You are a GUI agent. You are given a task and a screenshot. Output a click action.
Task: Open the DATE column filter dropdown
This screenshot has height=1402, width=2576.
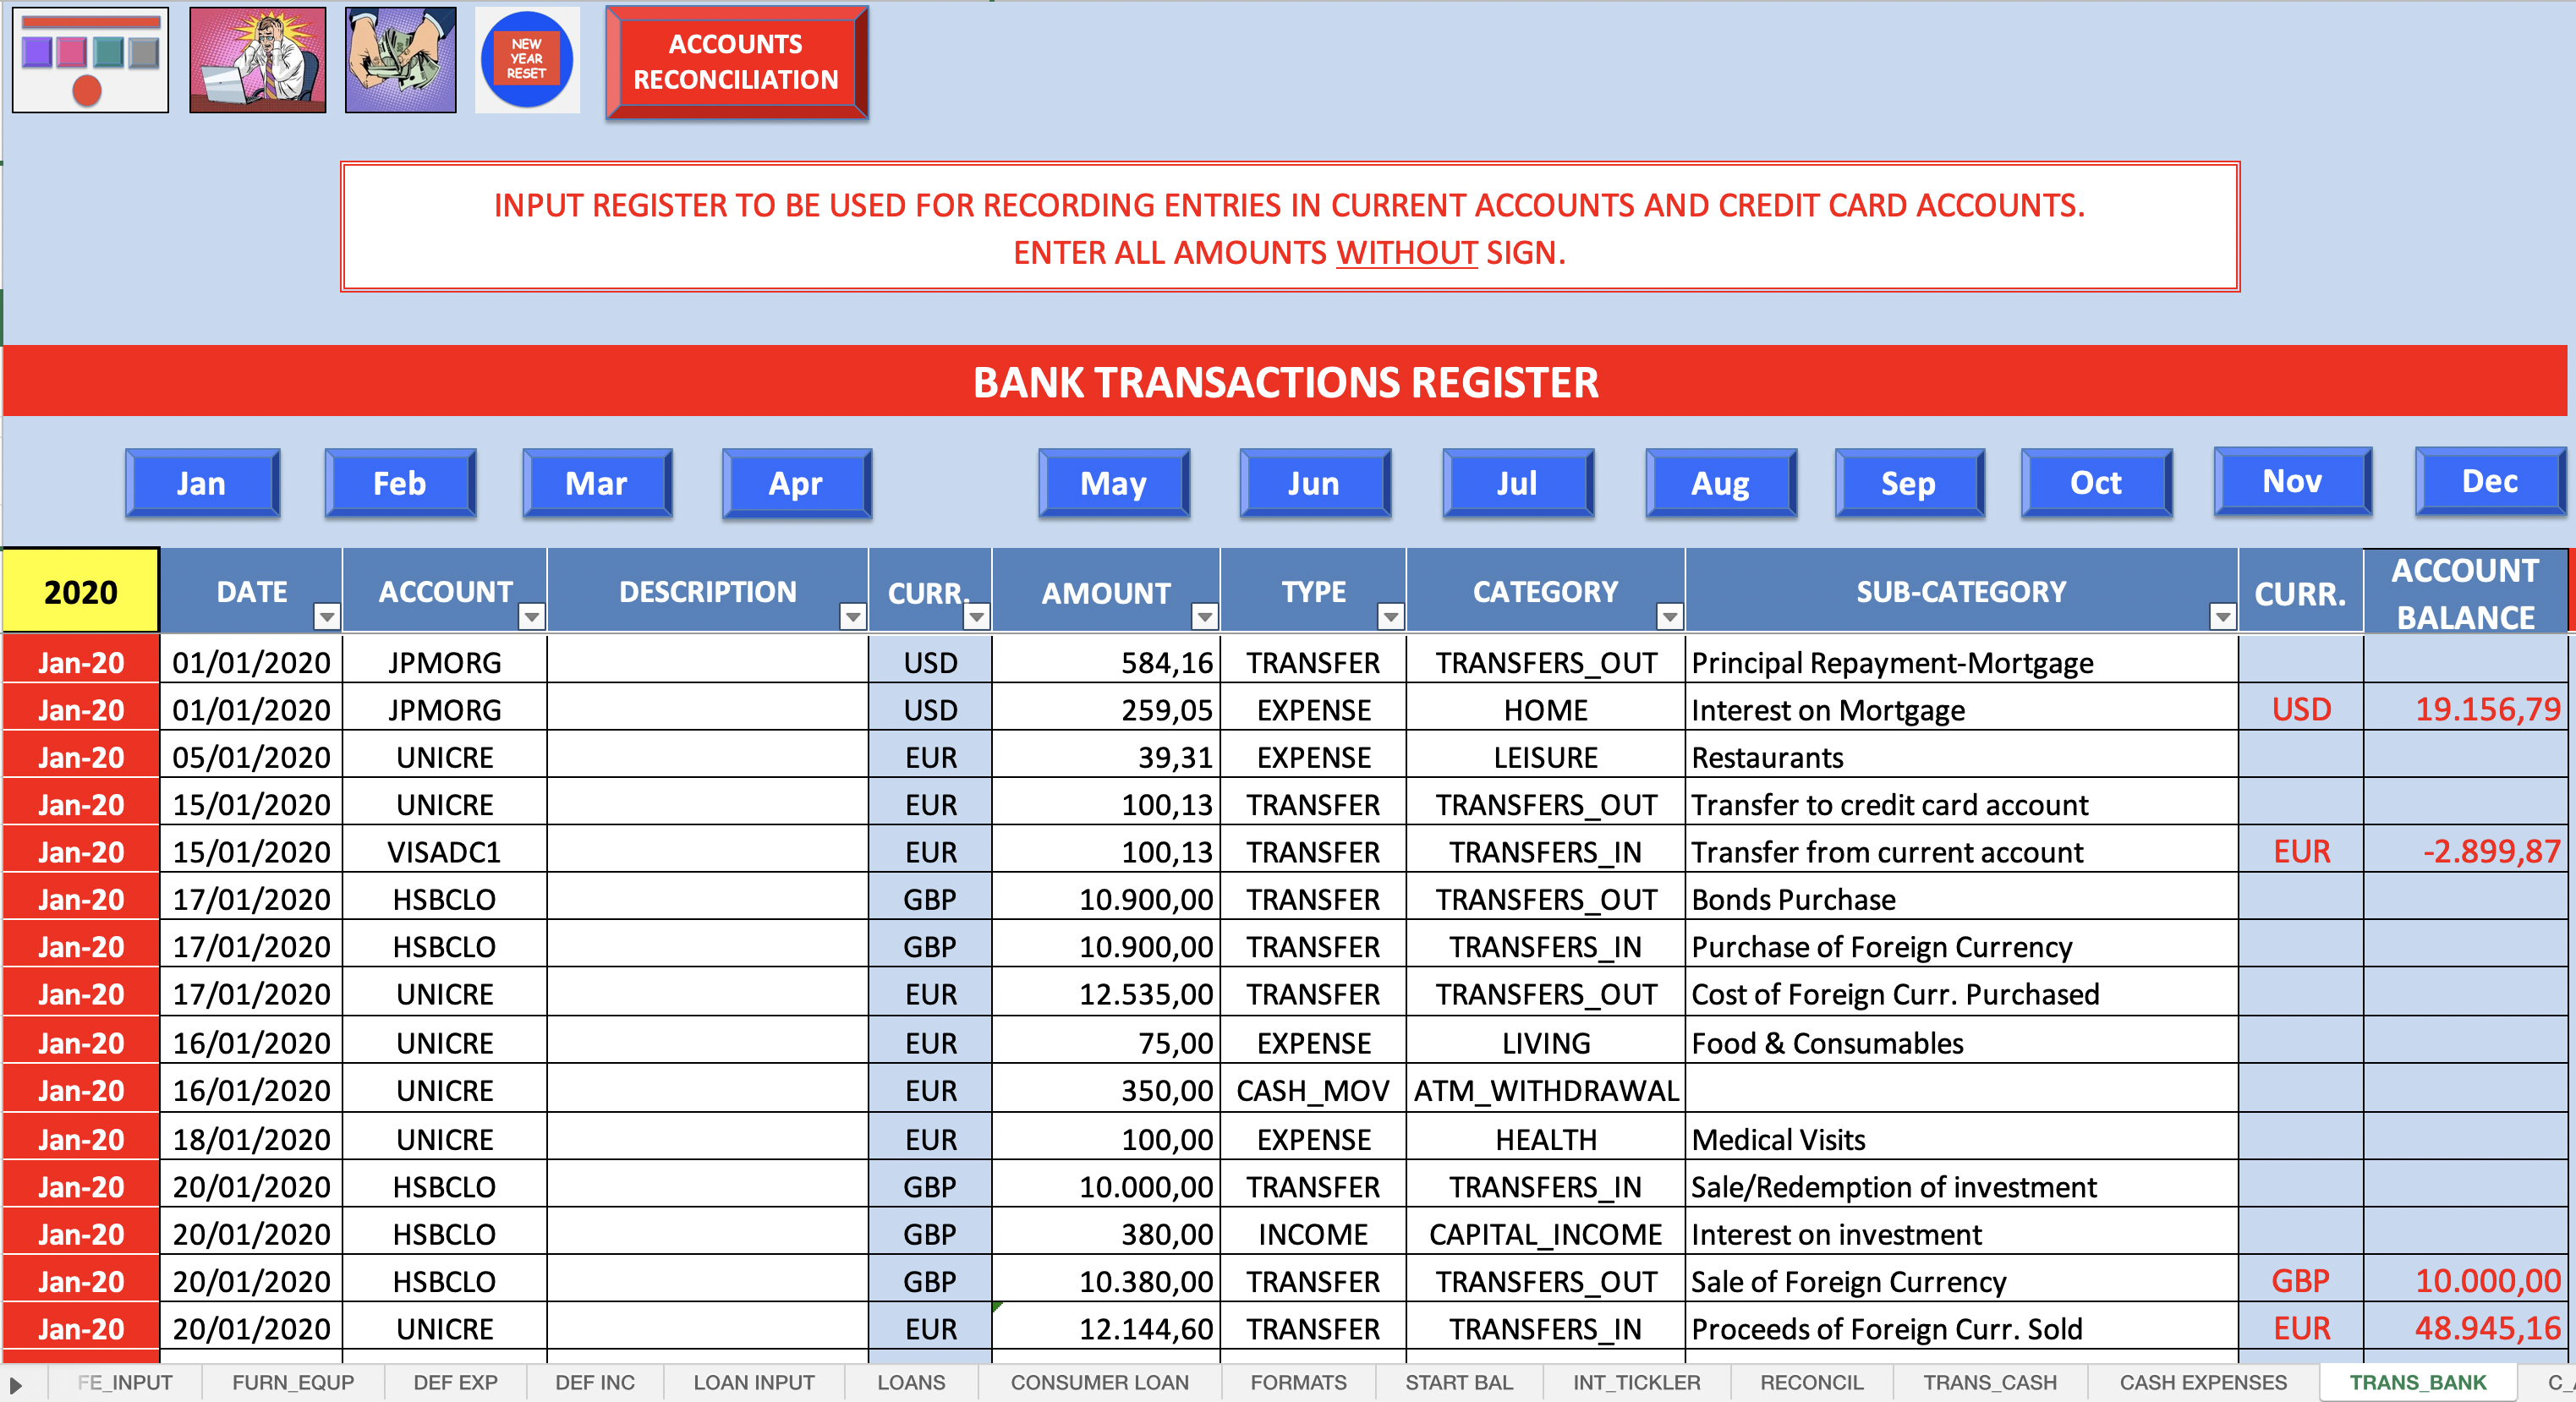327,616
